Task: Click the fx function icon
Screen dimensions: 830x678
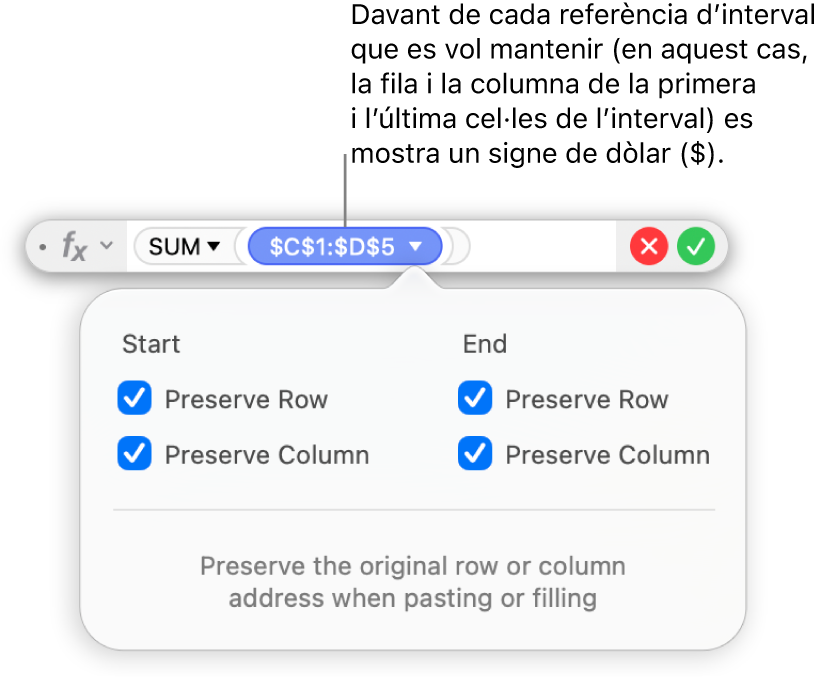Action: point(73,246)
